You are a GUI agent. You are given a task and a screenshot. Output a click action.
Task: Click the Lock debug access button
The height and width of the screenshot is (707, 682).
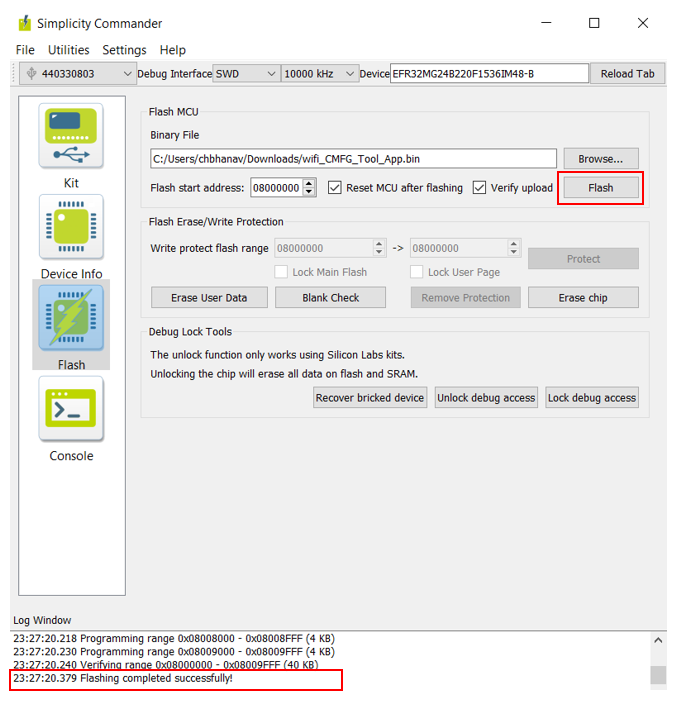tap(592, 398)
